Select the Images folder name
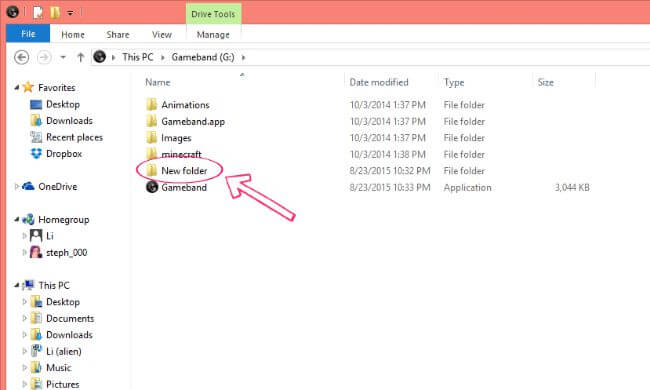Screen dimensions: 650x390 point(176,138)
